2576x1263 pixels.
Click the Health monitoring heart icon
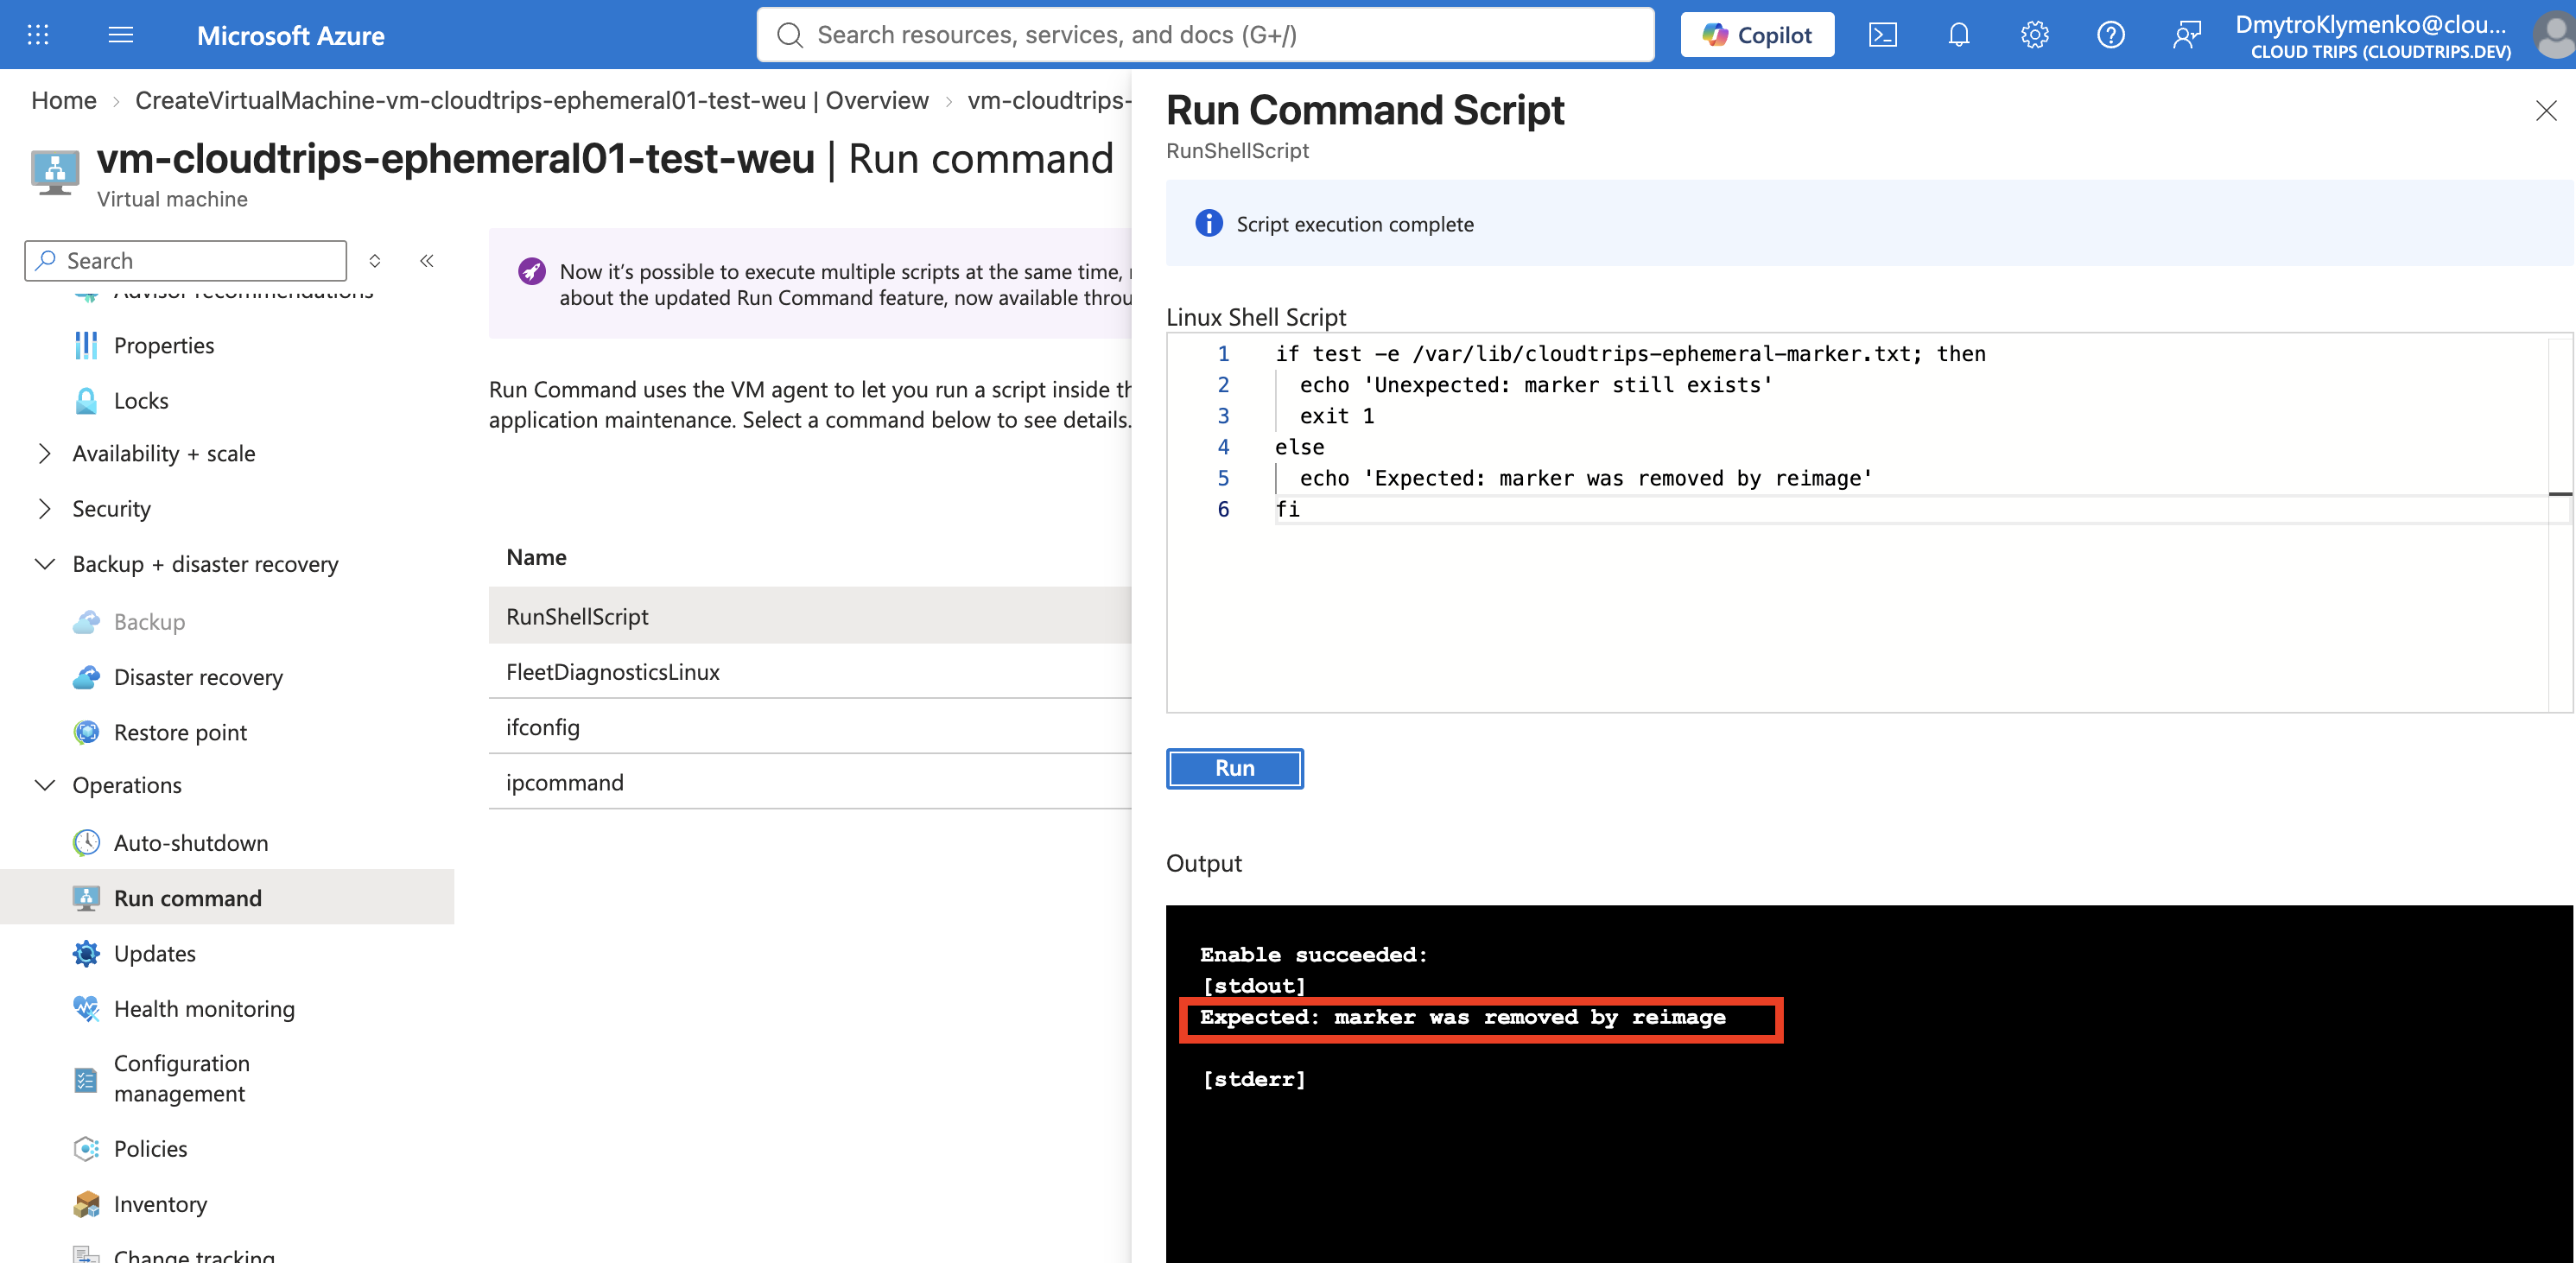[x=86, y=1009]
